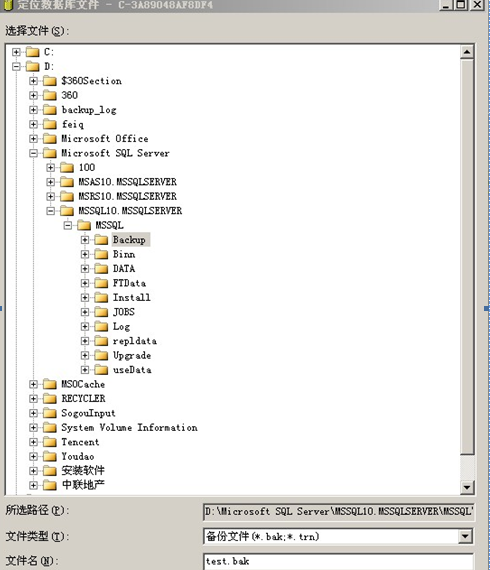Click the MSOCache folder icon

click(49, 384)
